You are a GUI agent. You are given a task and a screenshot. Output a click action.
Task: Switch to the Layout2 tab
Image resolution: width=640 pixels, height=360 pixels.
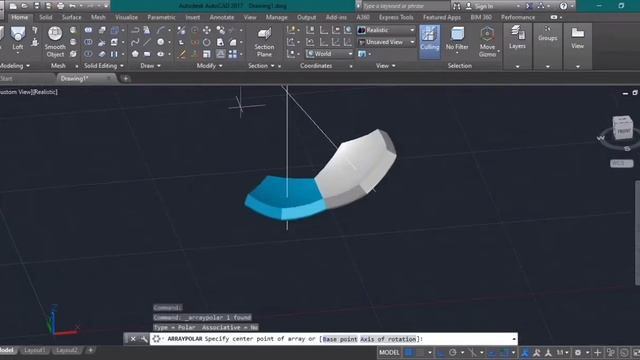pyautogui.click(x=67, y=350)
